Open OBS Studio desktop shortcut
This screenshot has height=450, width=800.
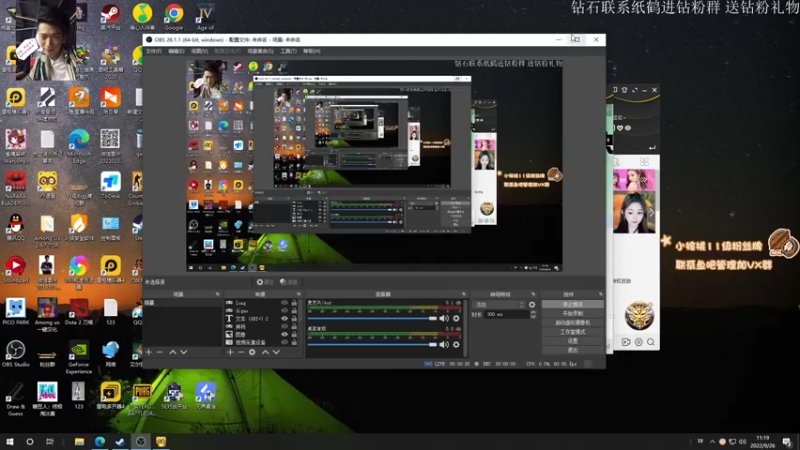[15, 350]
